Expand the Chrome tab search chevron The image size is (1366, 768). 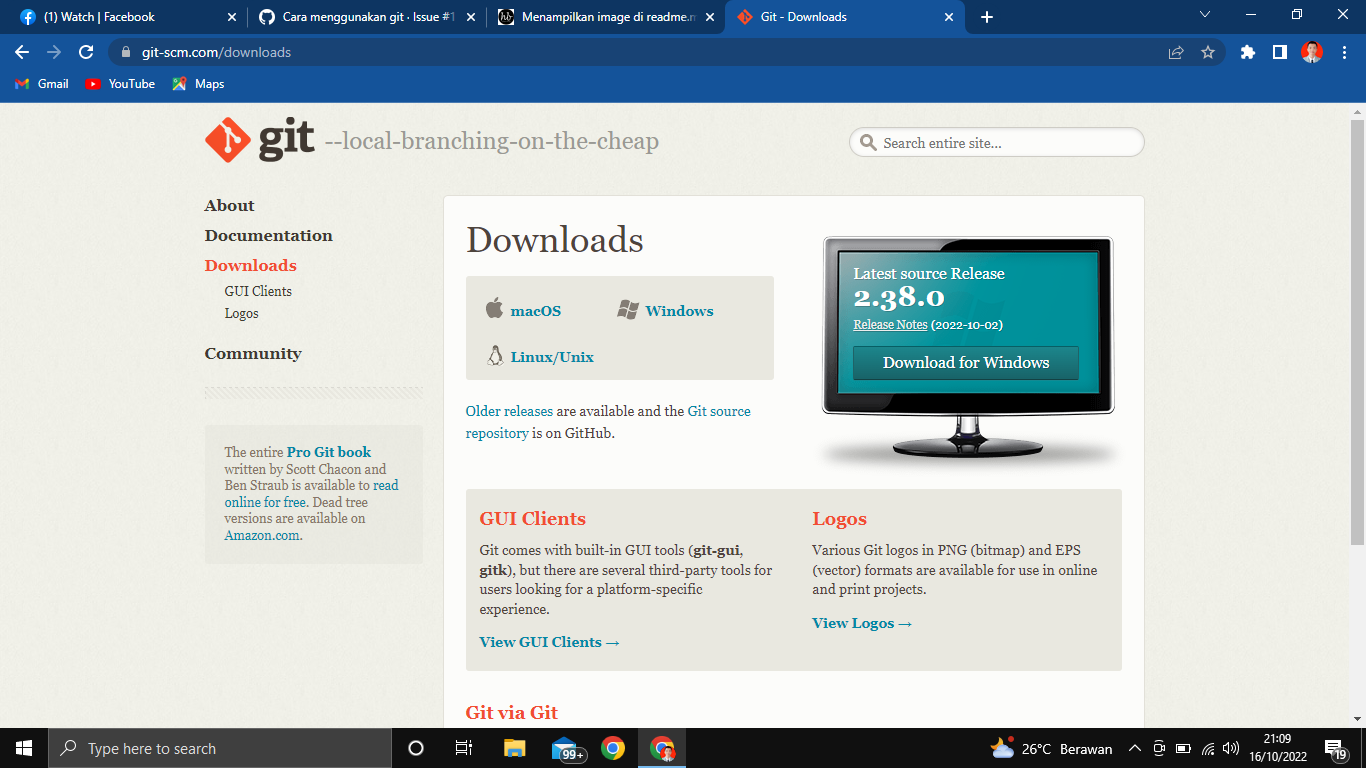coord(1205,15)
